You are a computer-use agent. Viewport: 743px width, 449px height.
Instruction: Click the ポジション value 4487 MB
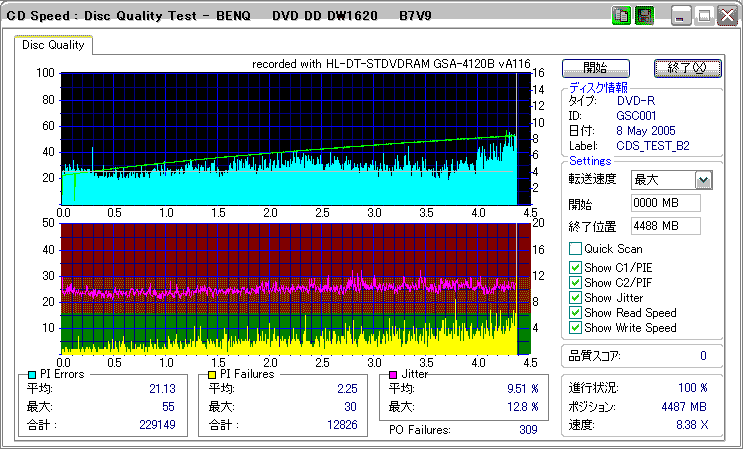684,407
